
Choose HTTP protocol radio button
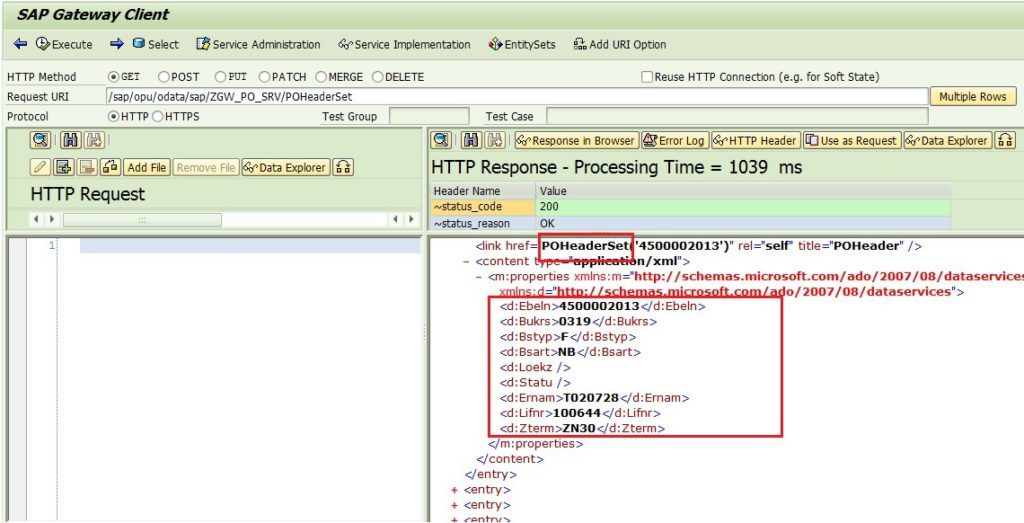(114, 117)
